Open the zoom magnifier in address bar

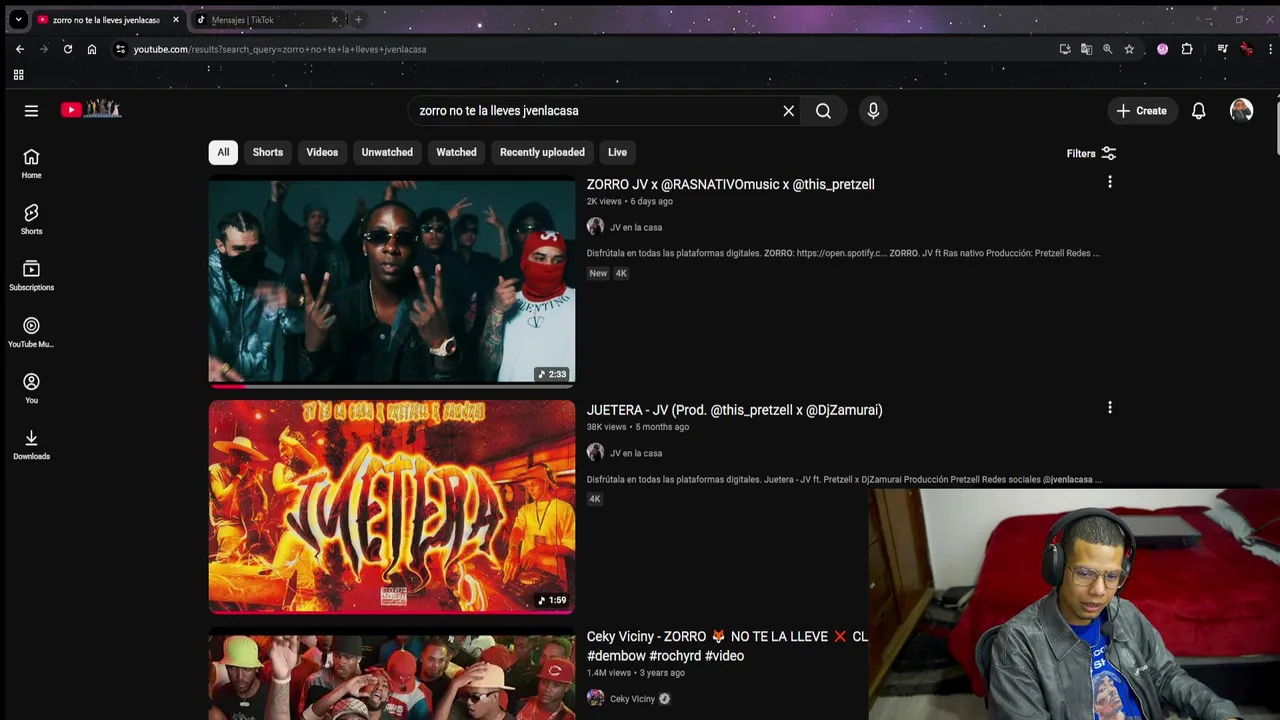(x=1107, y=49)
